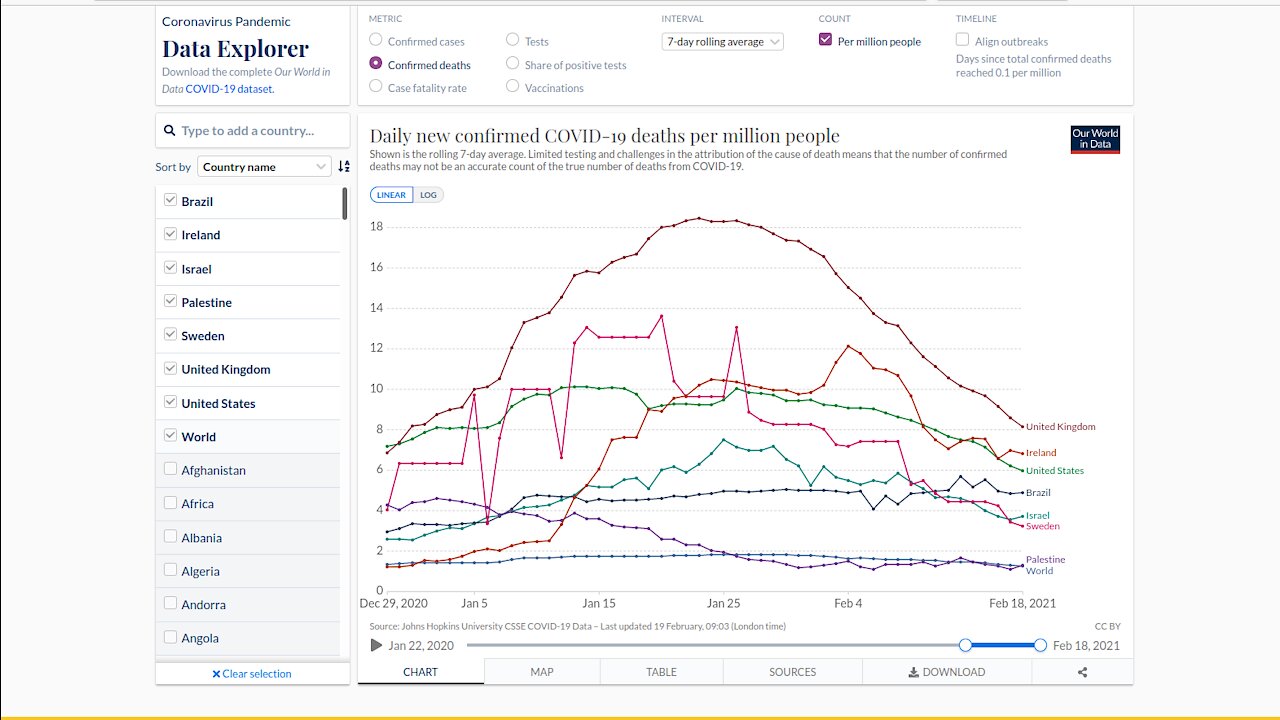Screen dimensions: 1280x720
Task: Click the Jan 22, 2020 start date label
Action: click(x=421, y=646)
